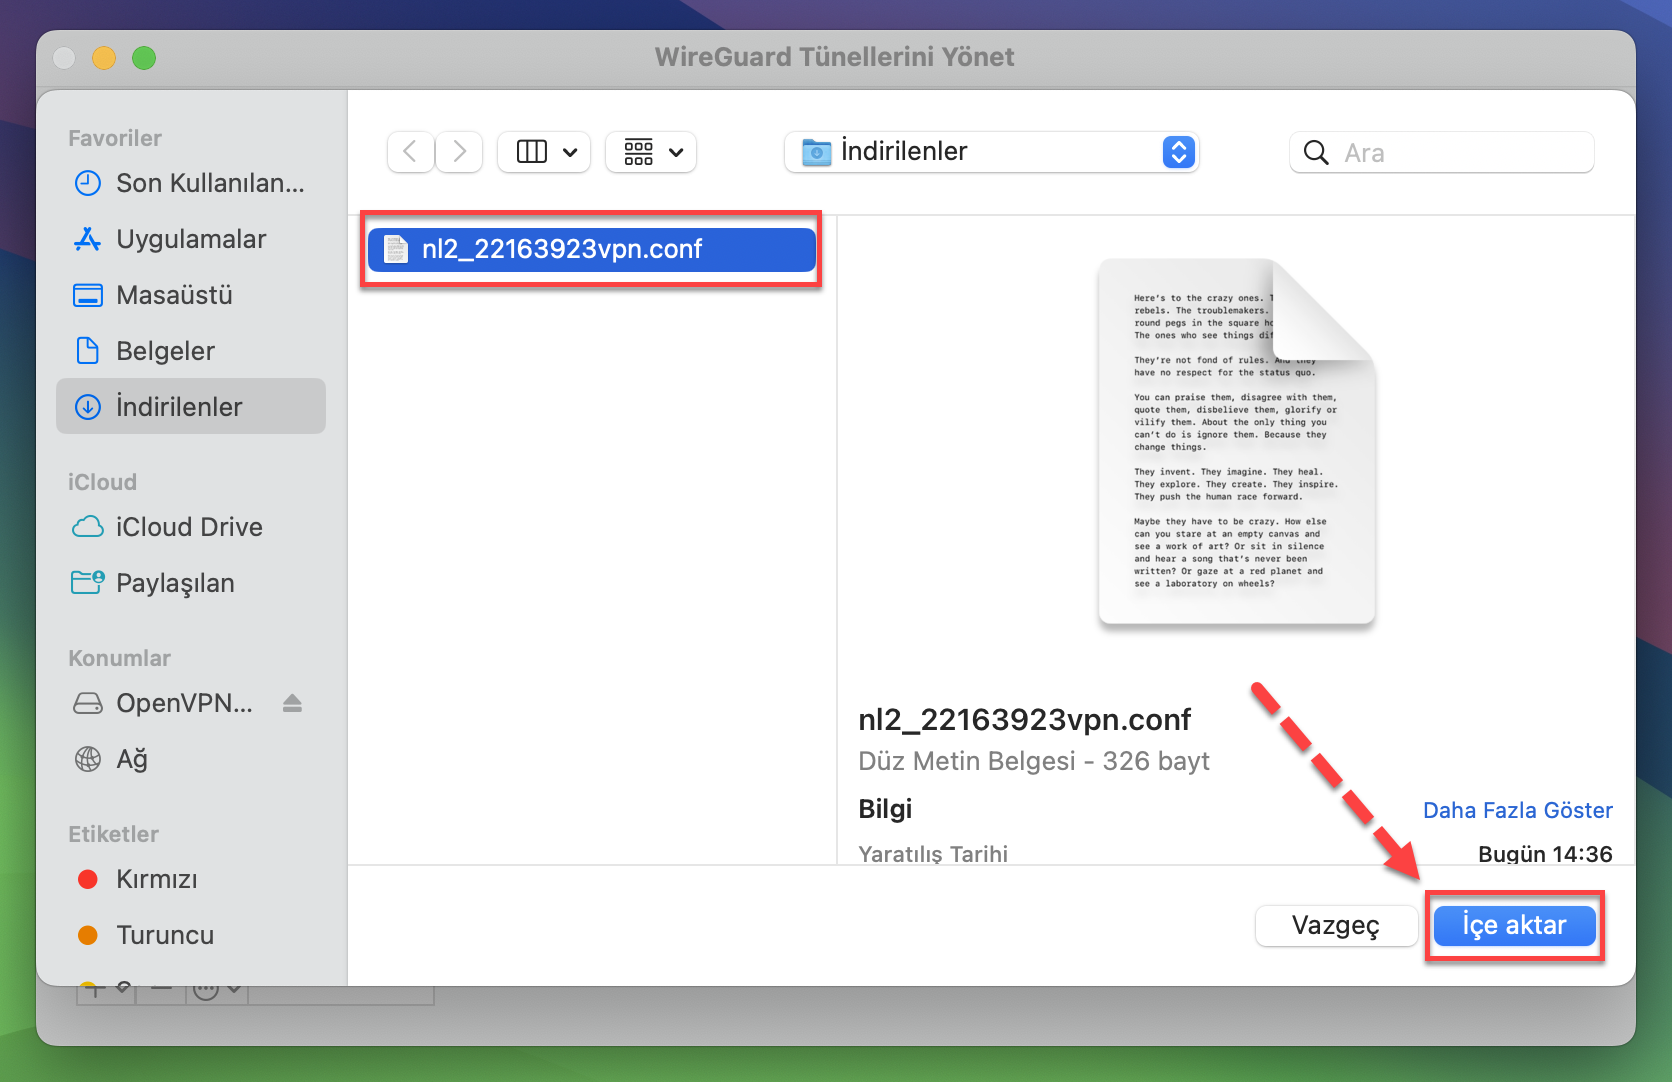The height and width of the screenshot is (1082, 1672).
Task: Click the forward navigation arrow
Action: click(460, 152)
